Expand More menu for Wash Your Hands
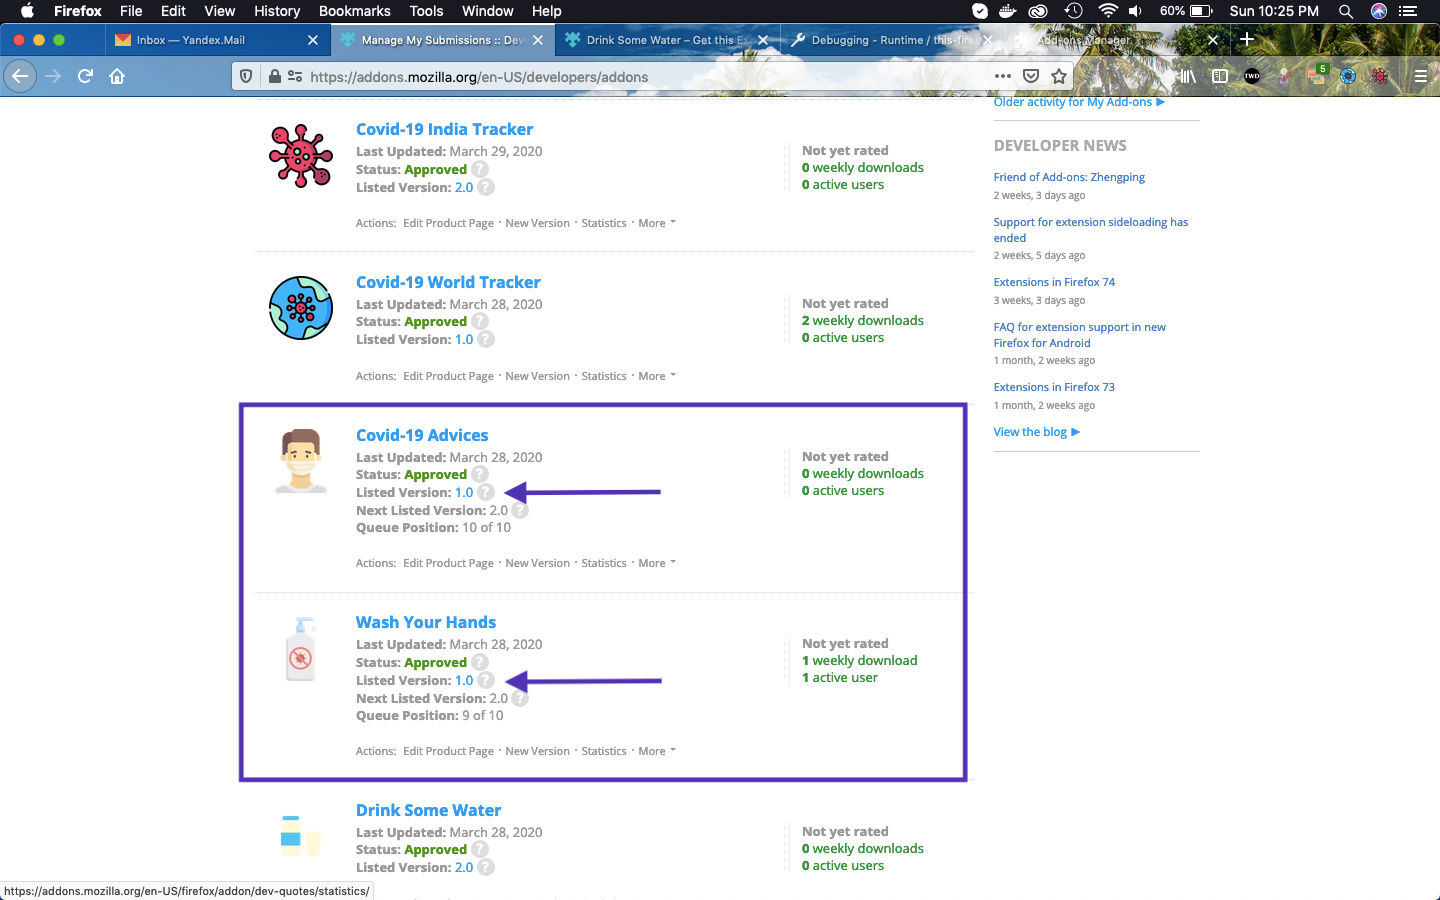The height and width of the screenshot is (900, 1440). click(657, 751)
